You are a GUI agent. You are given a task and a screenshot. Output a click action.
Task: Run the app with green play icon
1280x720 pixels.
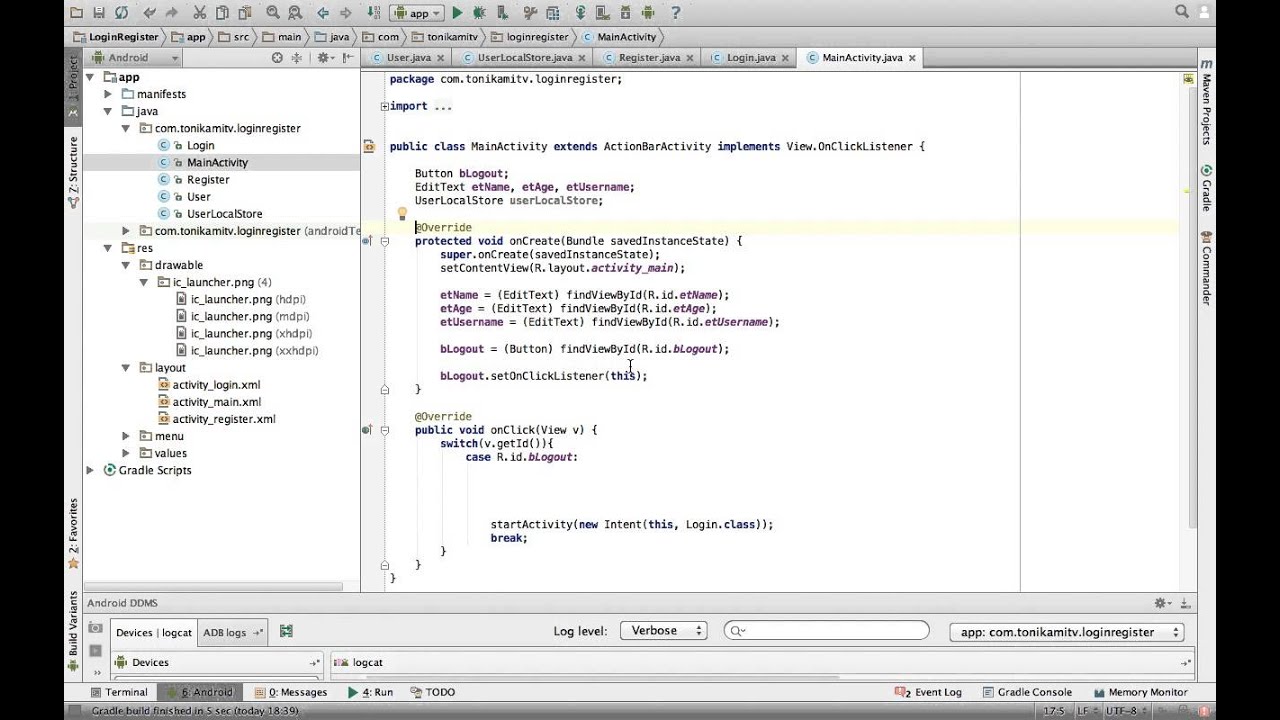pos(457,13)
